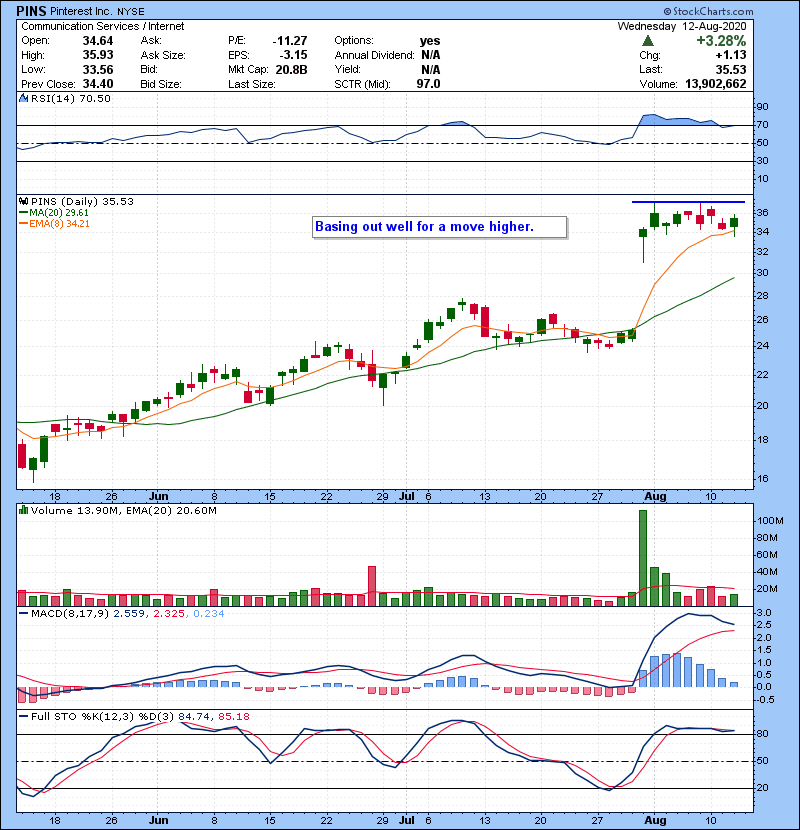The height and width of the screenshot is (830, 800).
Task: Click the RSI(14) 70.50 panel label
Action: 70,98
